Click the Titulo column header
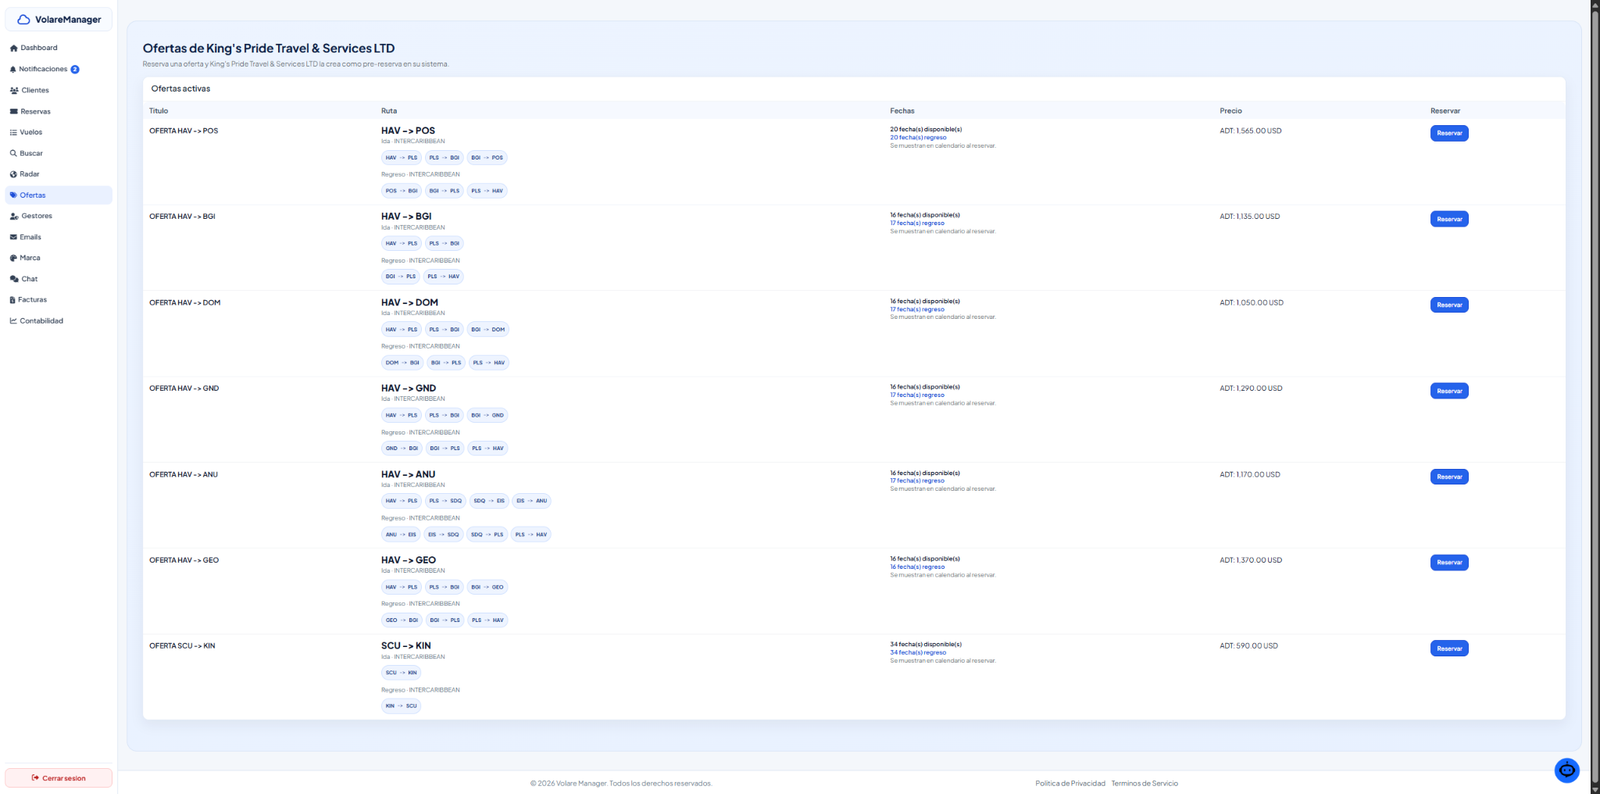The height and width of the screenshot is (794, 1600). (x=158, y=111)
